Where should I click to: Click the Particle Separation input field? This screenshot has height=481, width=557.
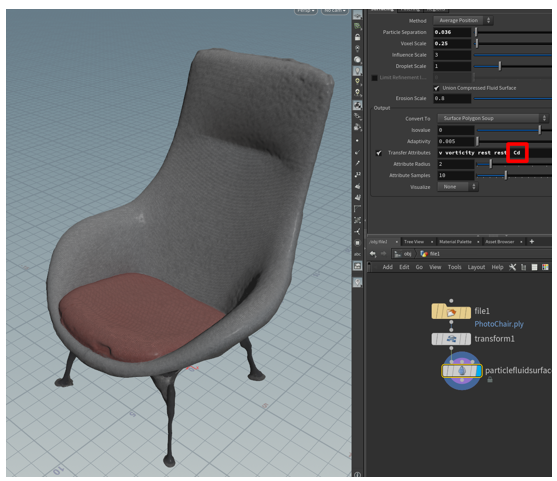tap(452, 32)
